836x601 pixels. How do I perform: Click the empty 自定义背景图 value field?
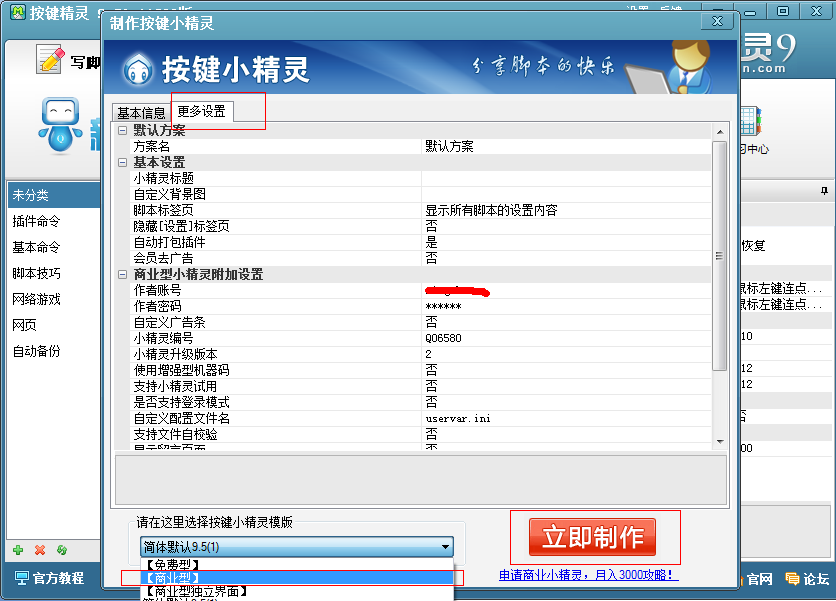click(566, 194)
